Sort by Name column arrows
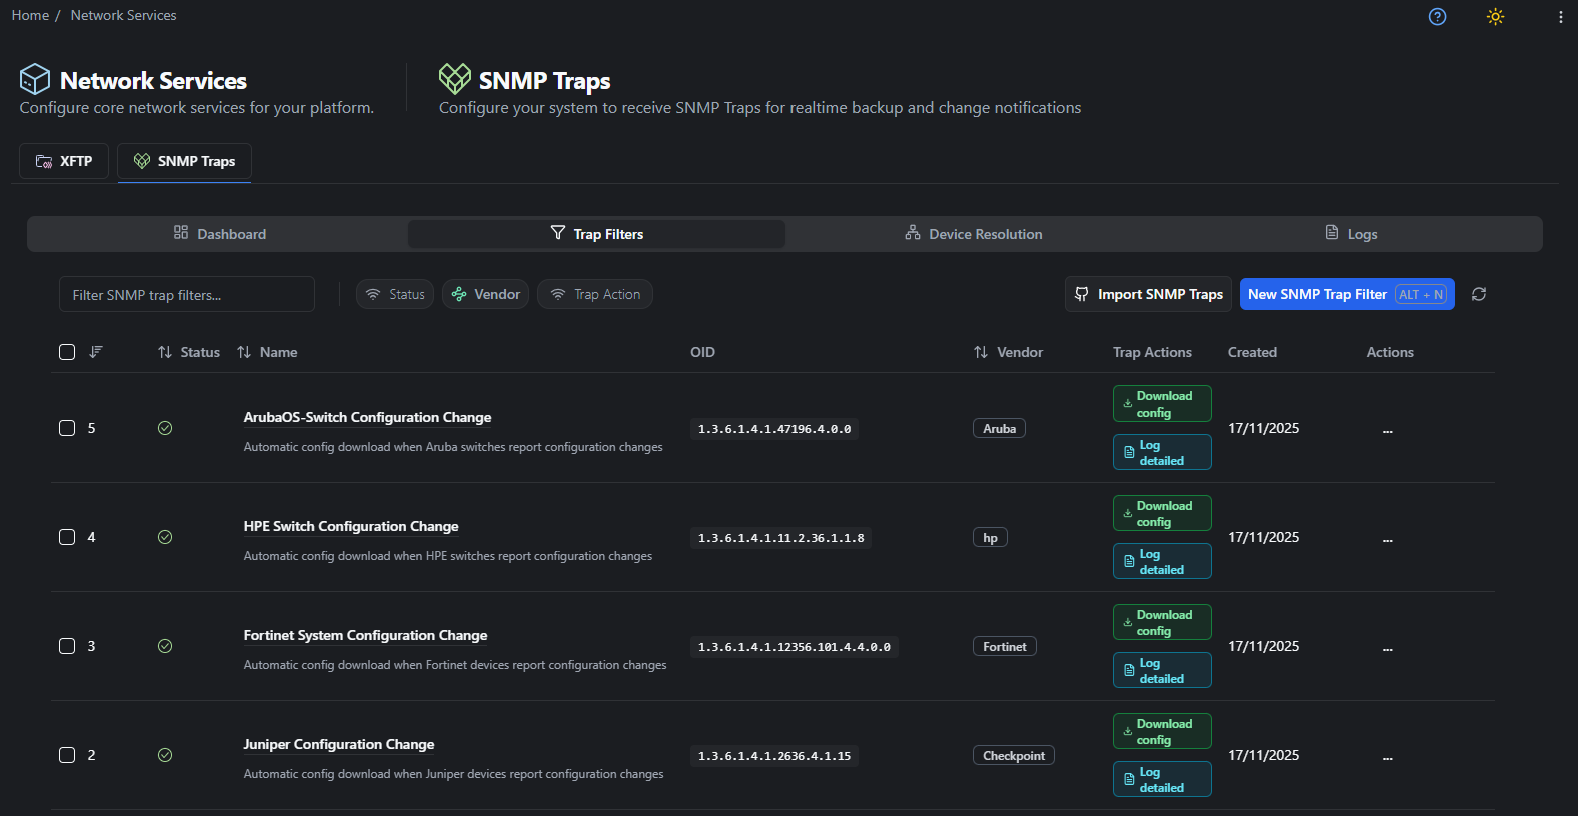The image size is (1578, 816). (x=244, y=352)
